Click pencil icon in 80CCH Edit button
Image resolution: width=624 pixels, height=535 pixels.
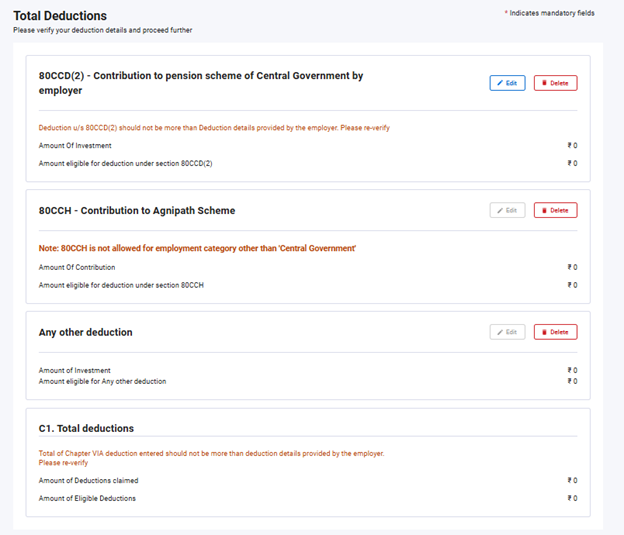(500, 211)
